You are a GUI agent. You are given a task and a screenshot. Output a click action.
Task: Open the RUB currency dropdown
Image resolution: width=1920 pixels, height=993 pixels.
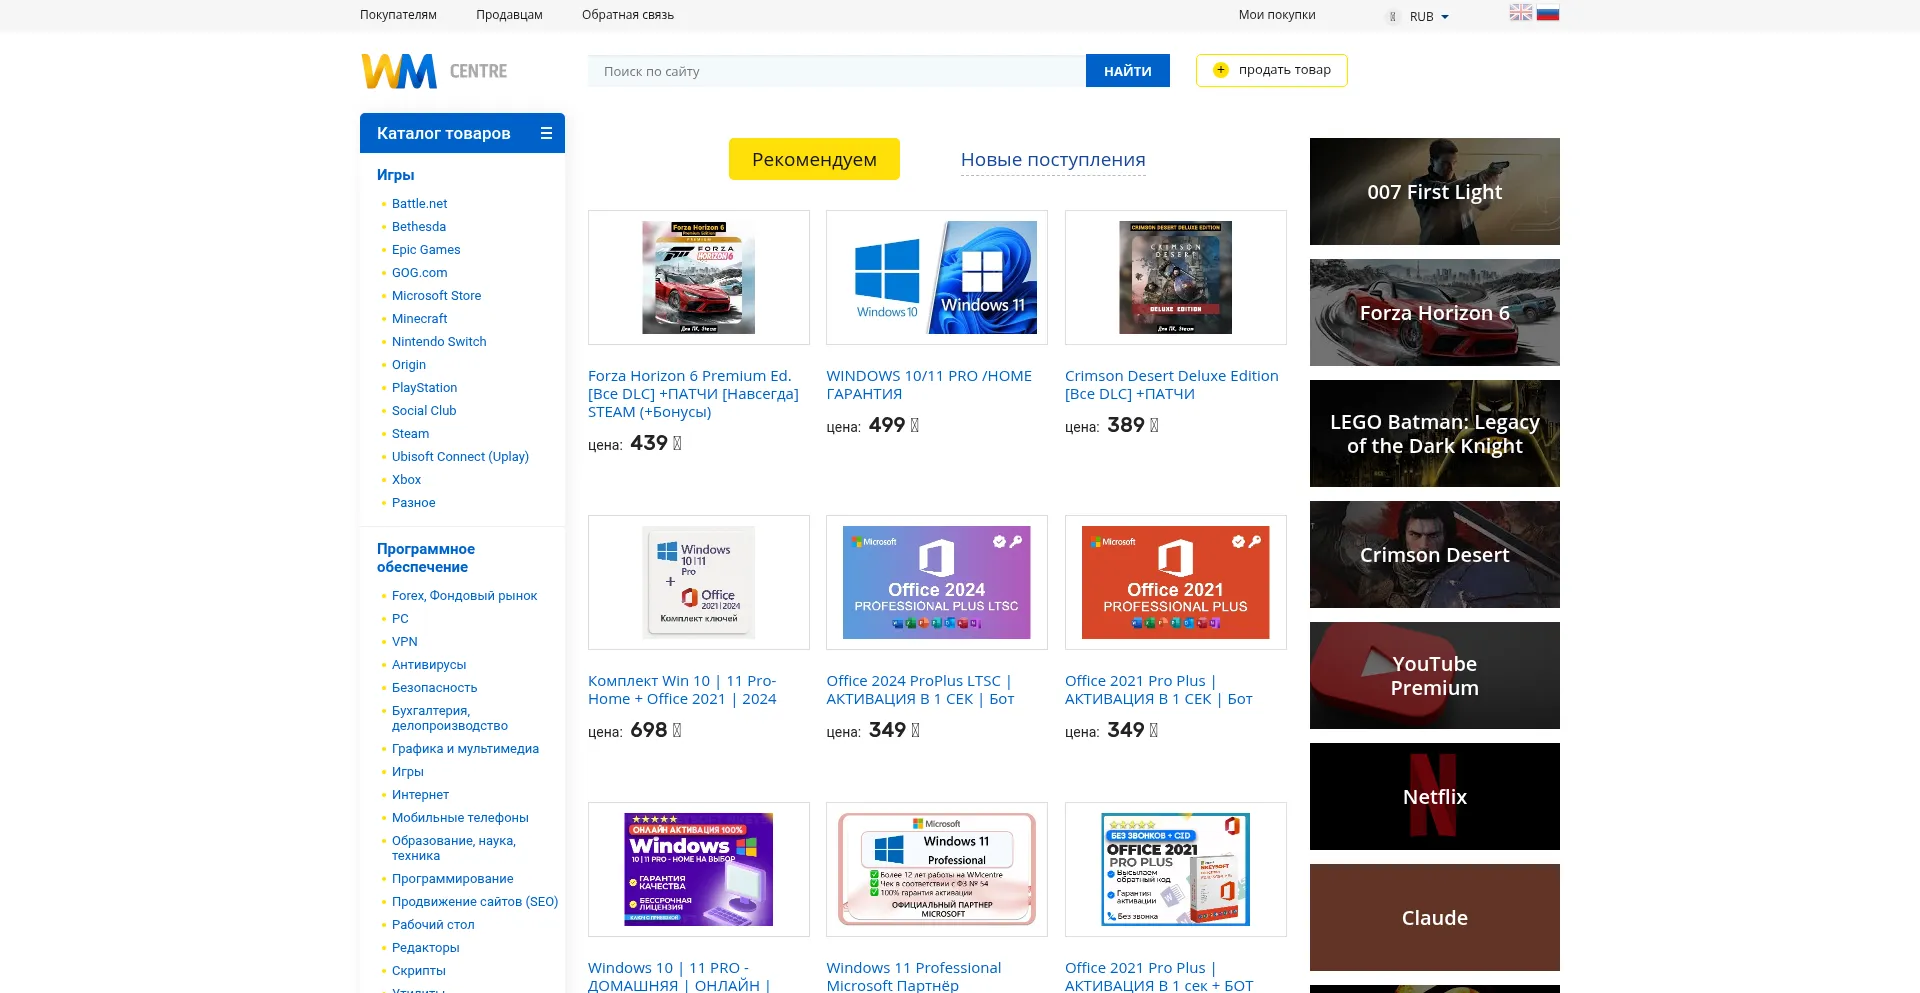1429,17
